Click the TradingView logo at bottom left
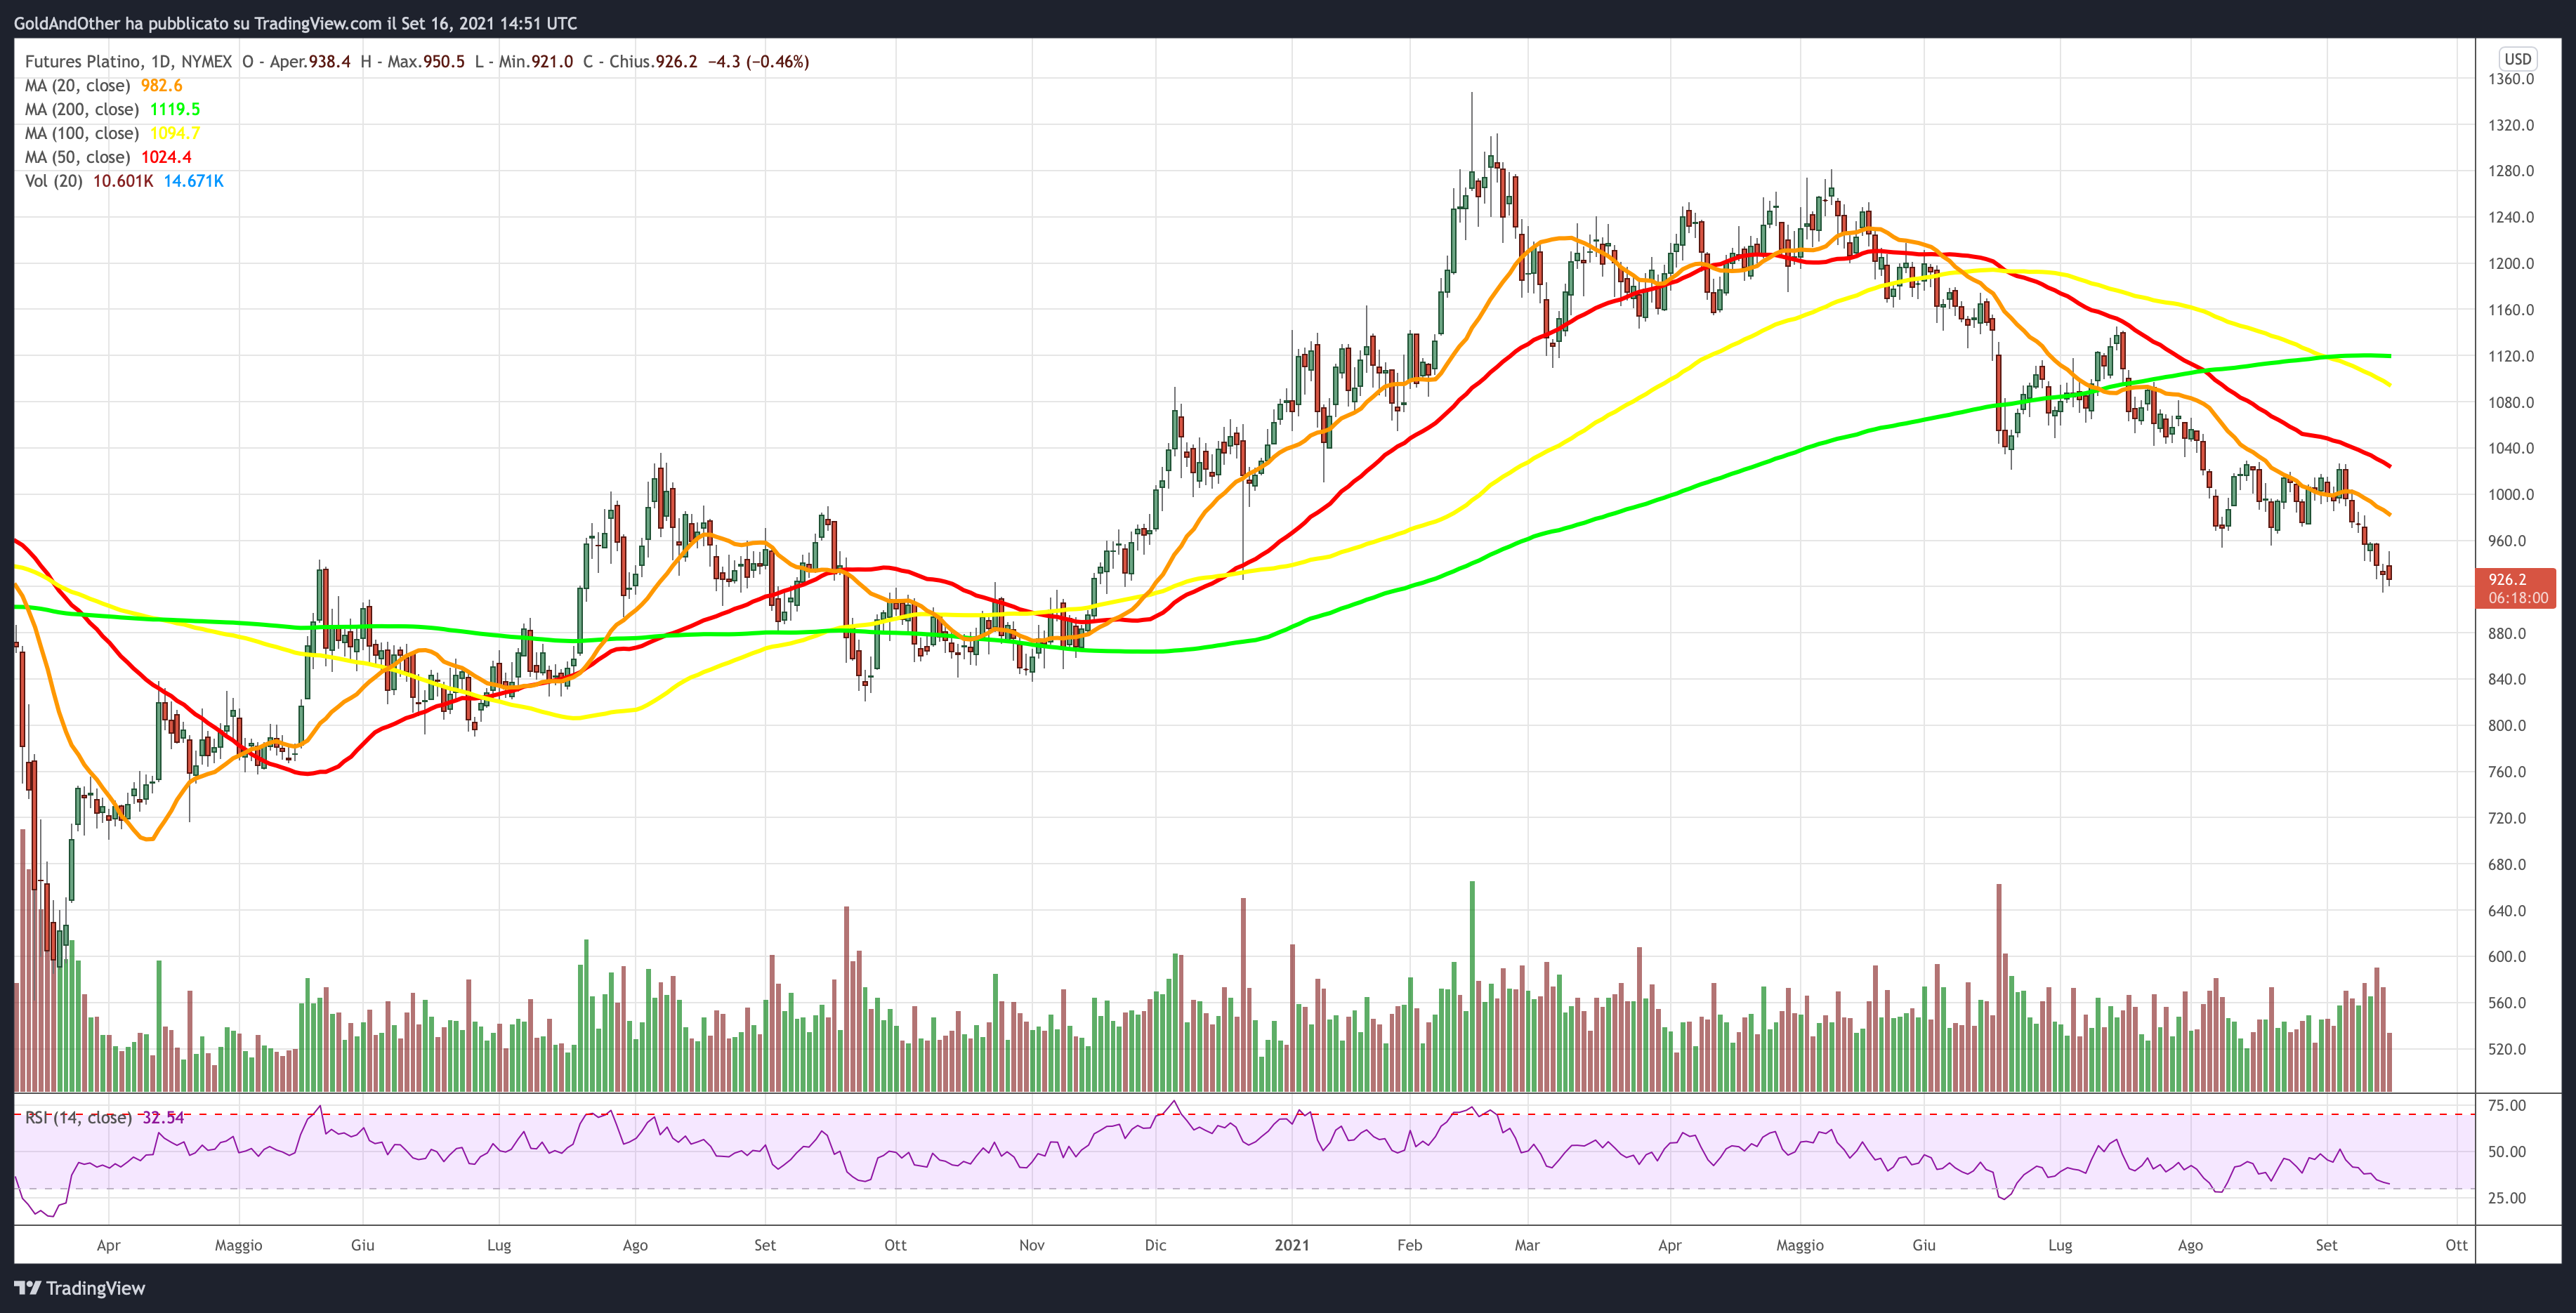Viewport: 2576px width, 1313px height. click(x=80, y=1288)
